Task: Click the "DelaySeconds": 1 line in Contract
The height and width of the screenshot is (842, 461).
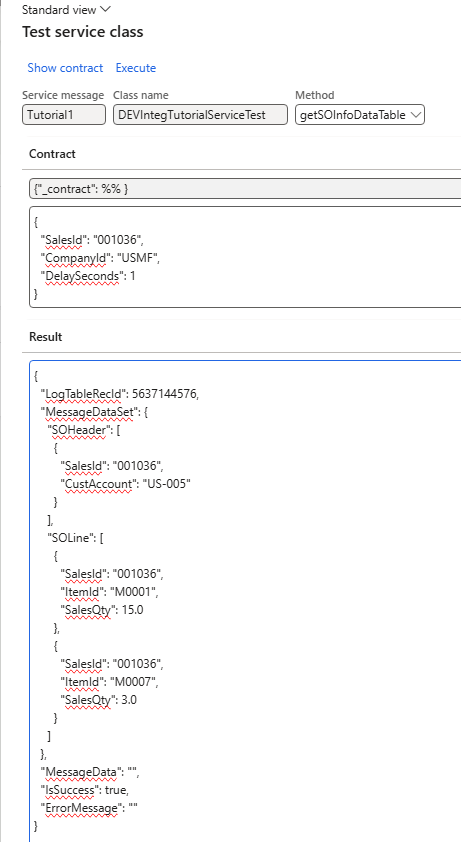Action: click(88, 276)
